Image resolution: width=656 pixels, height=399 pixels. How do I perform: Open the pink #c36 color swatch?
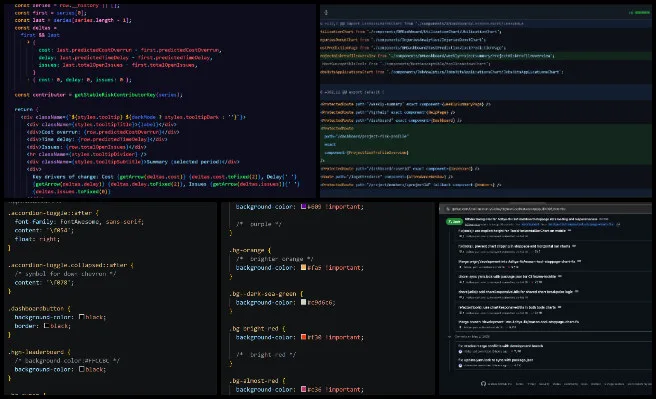[x=304, y=389]
